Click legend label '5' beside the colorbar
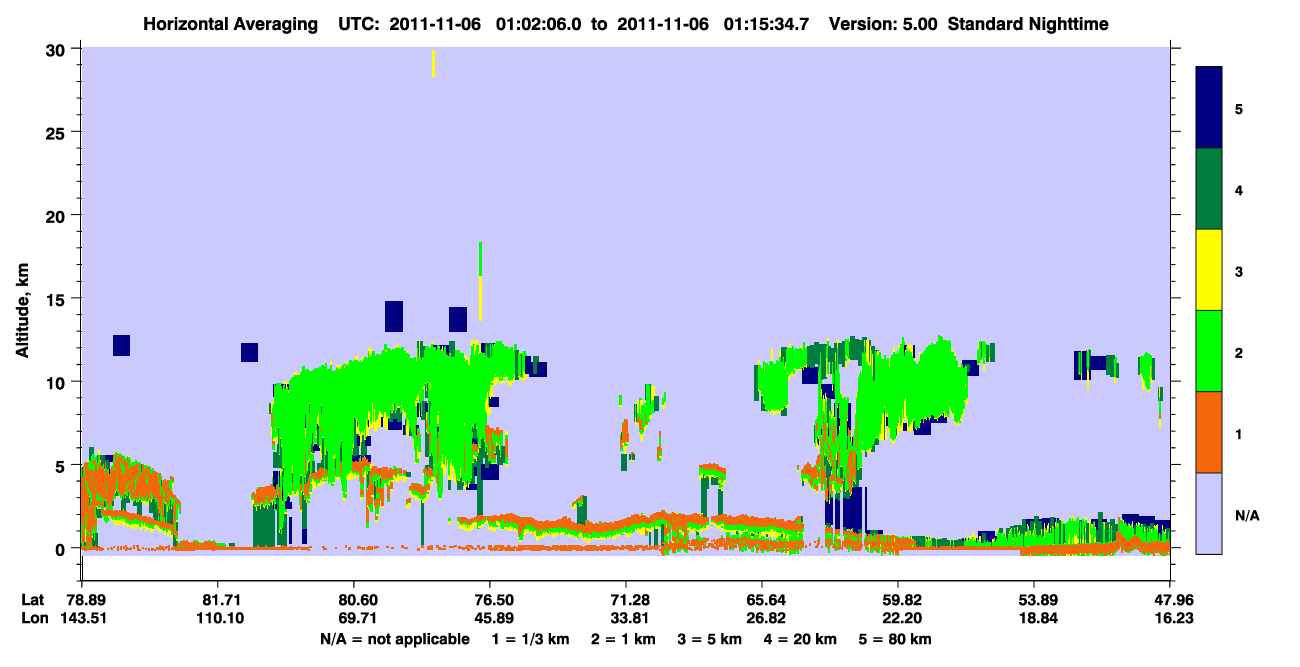 1239,108
